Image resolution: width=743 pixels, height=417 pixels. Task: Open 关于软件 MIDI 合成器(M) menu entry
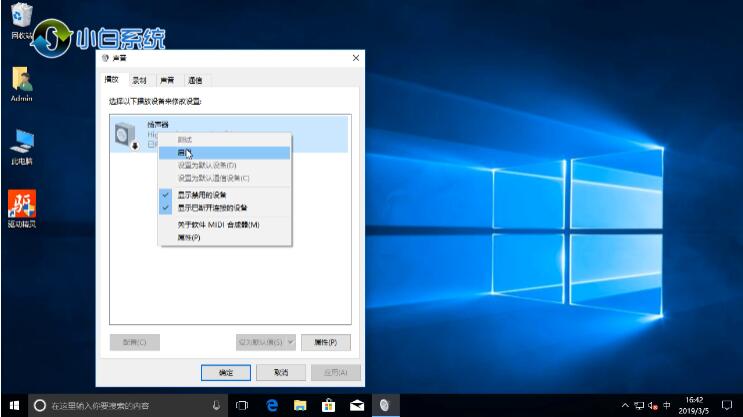pyautogui.click(x=225, y=225)
